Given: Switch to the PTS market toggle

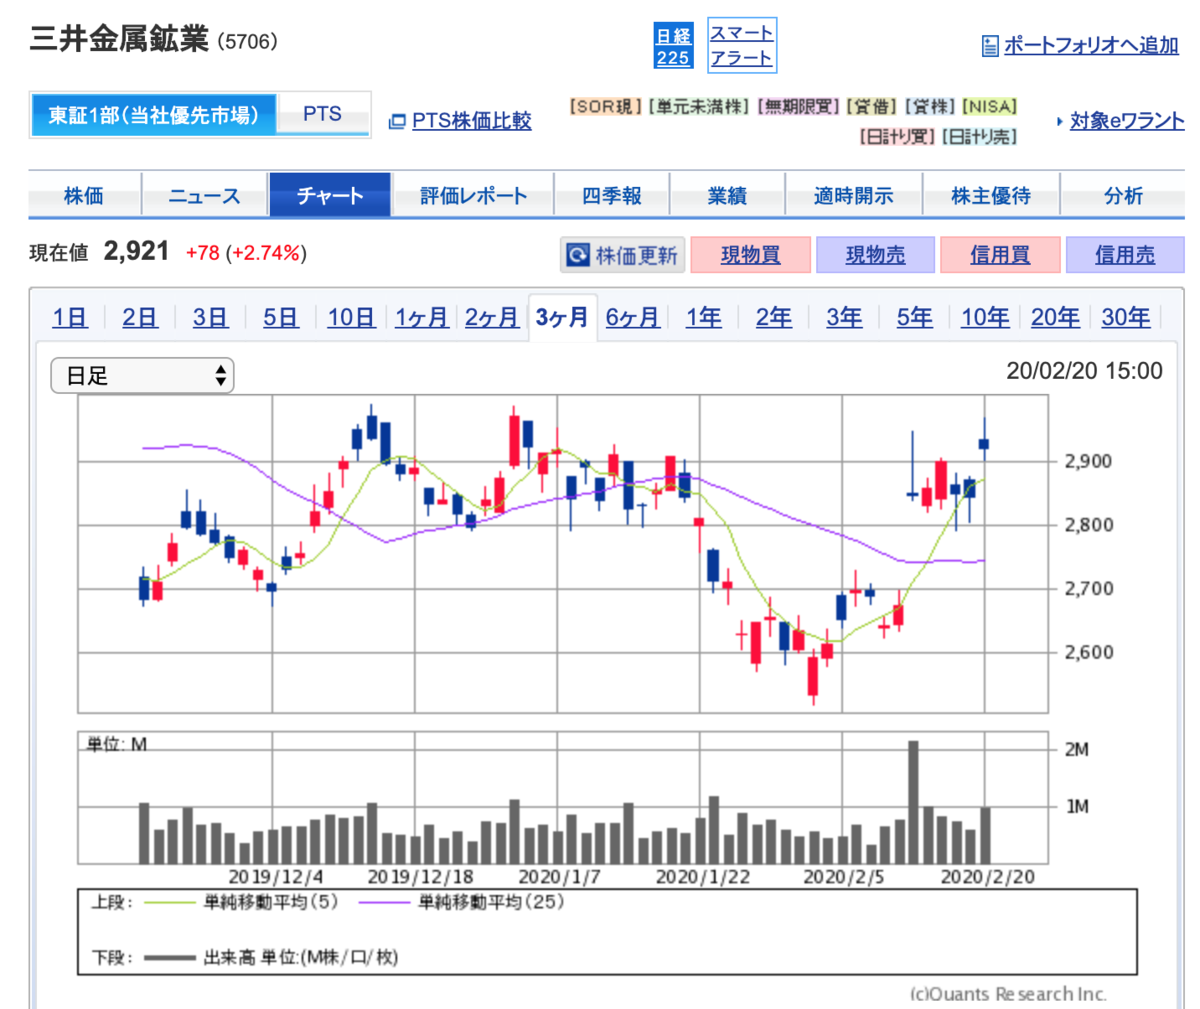Looking at the screenshot, I should (322, 114).
